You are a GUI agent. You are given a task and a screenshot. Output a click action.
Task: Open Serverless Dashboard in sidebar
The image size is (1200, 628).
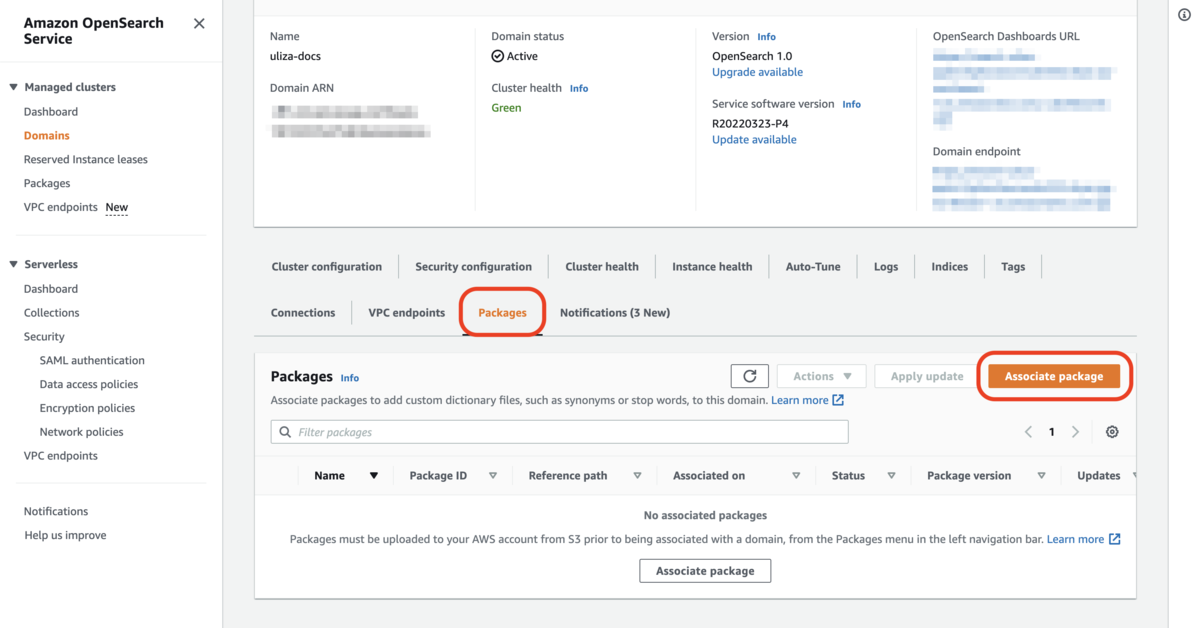51,289
